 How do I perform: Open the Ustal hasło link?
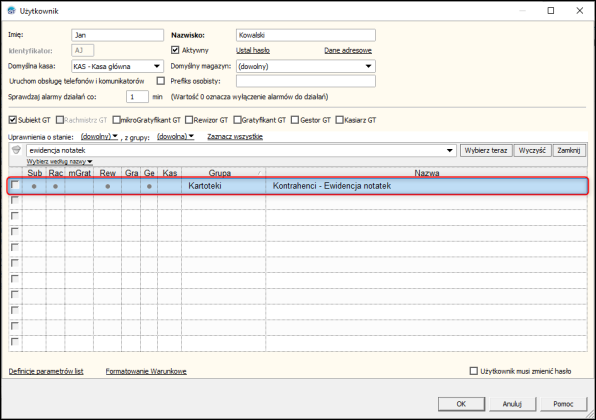click(x=253, y=50)
